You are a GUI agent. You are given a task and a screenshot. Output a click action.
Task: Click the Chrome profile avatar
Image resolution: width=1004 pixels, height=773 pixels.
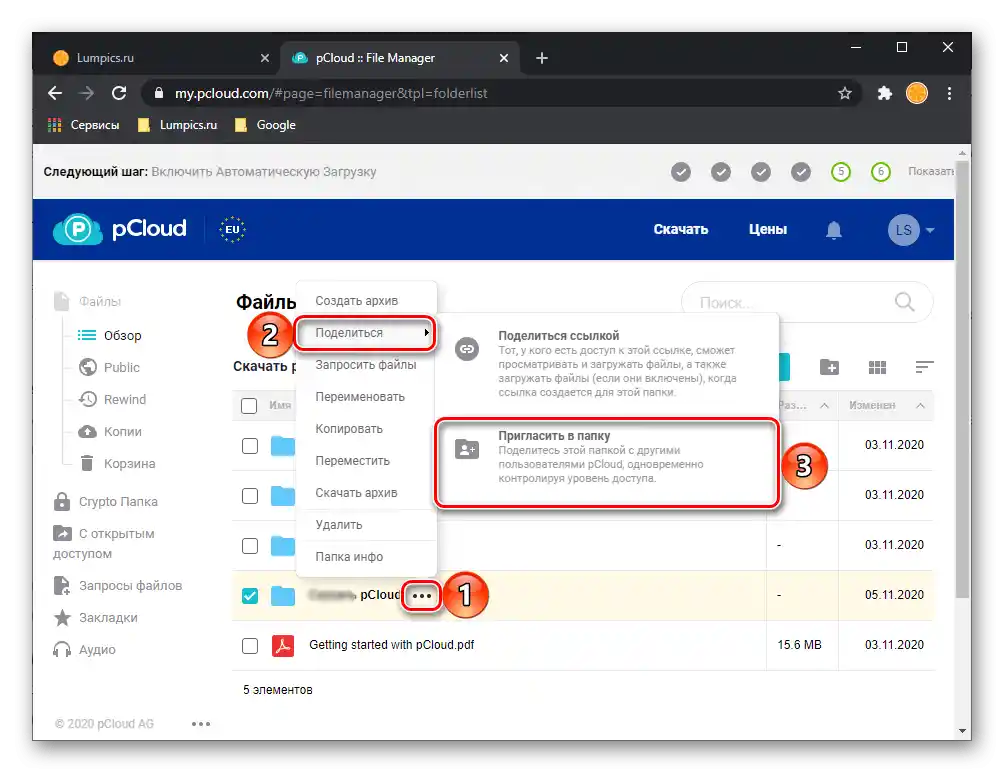pyautogui.click(x=917, y=94)
